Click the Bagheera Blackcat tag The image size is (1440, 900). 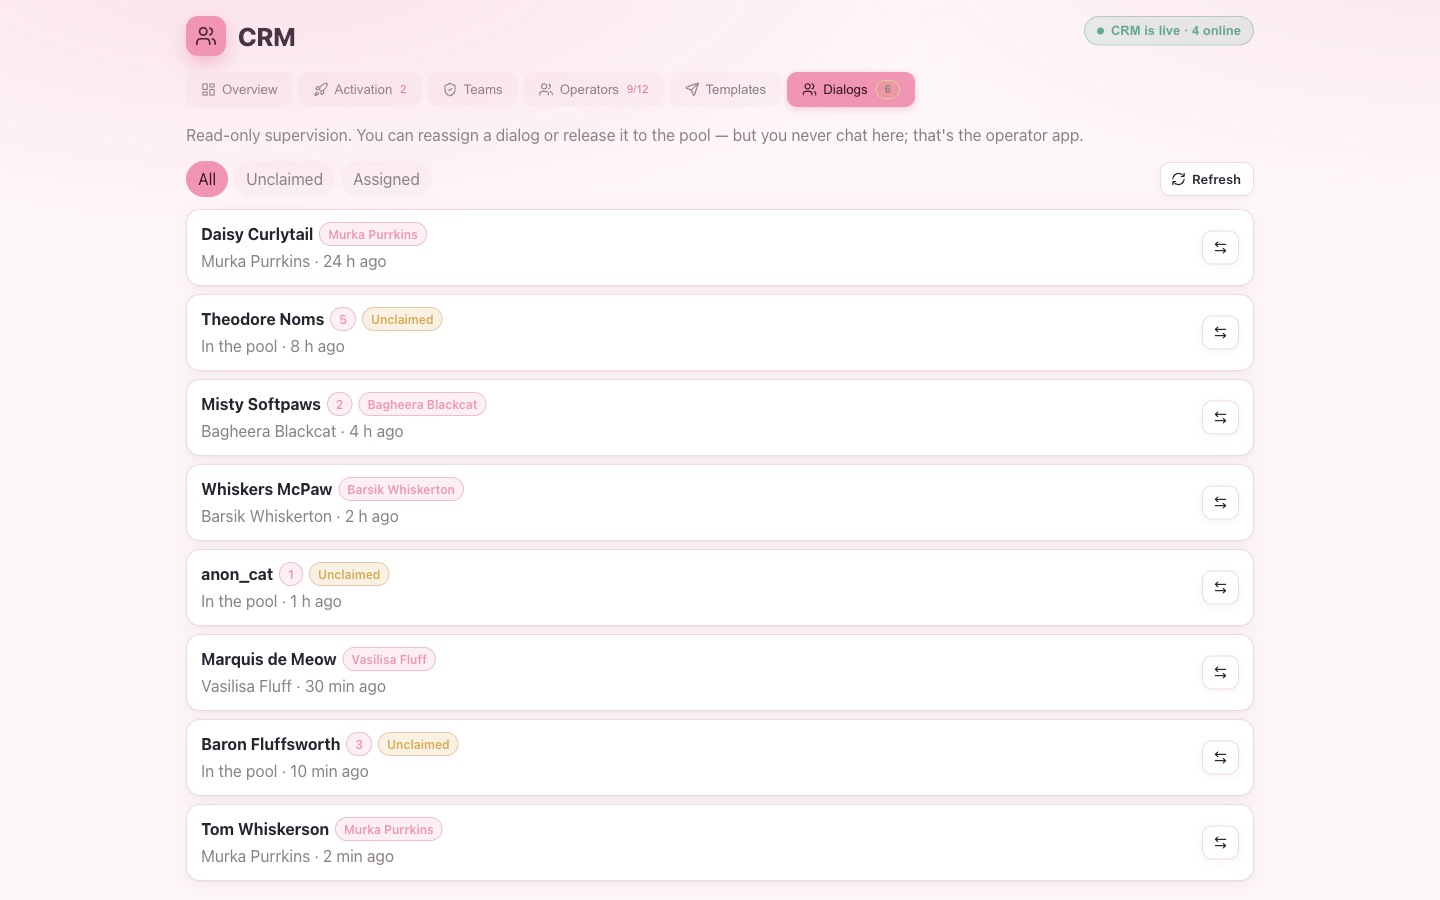422,404
